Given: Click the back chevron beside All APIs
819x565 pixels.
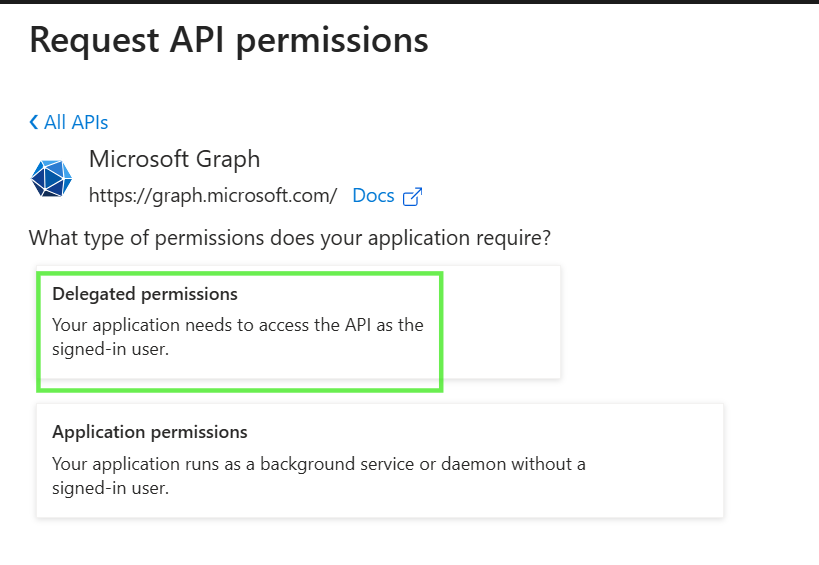Looking at the screenshot, I should [34, 122].
